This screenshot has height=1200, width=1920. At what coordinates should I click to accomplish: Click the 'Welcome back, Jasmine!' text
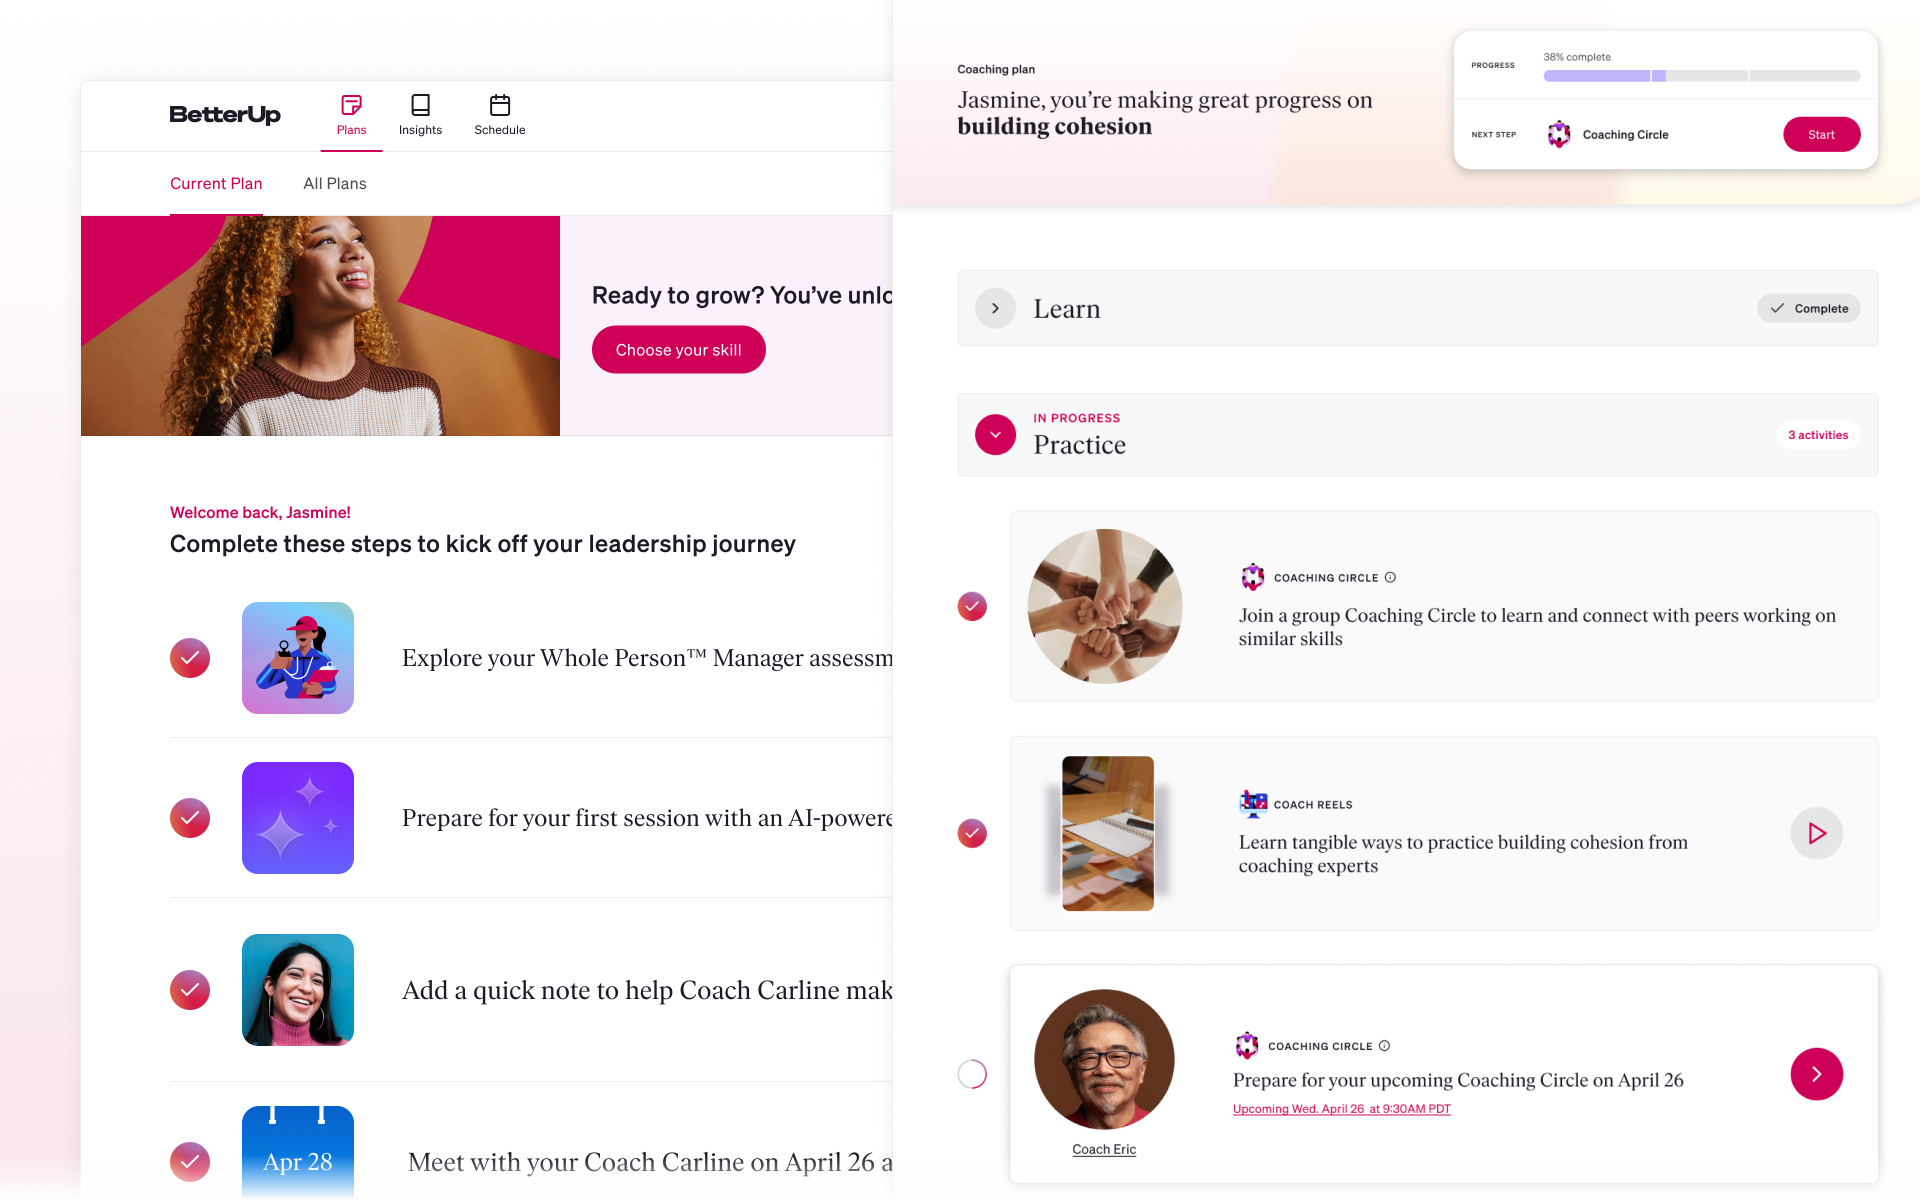(260, 513)
